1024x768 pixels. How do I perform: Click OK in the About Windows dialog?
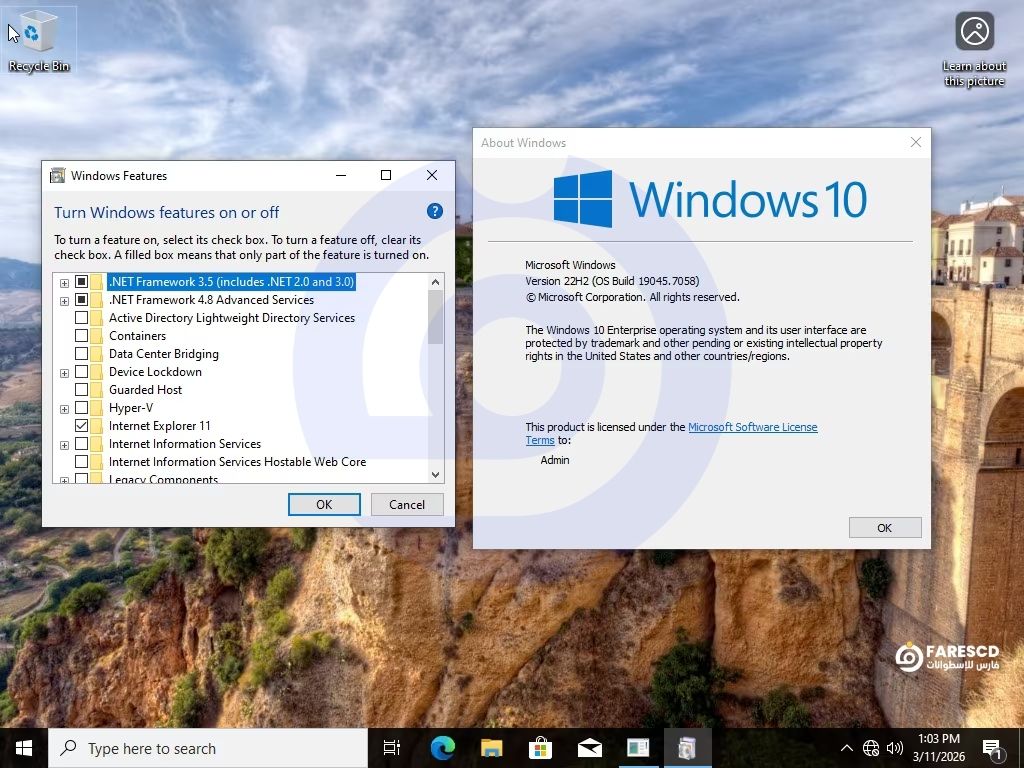tap(884, 527)
